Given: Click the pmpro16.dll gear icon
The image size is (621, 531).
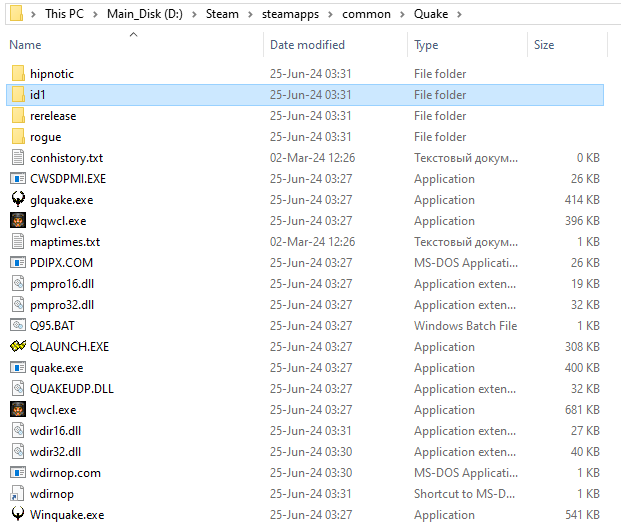Looking at the screenshot, I should tap(18, 284).
